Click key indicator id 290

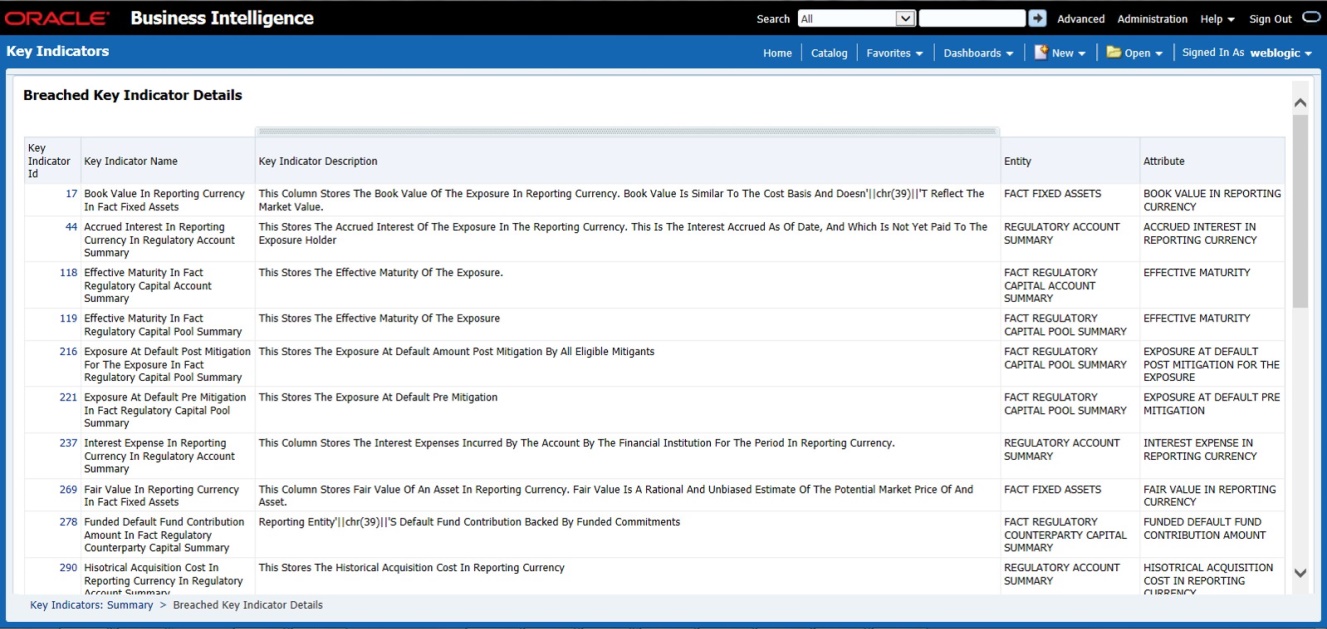pyautogui.click(x=68, y=568)
